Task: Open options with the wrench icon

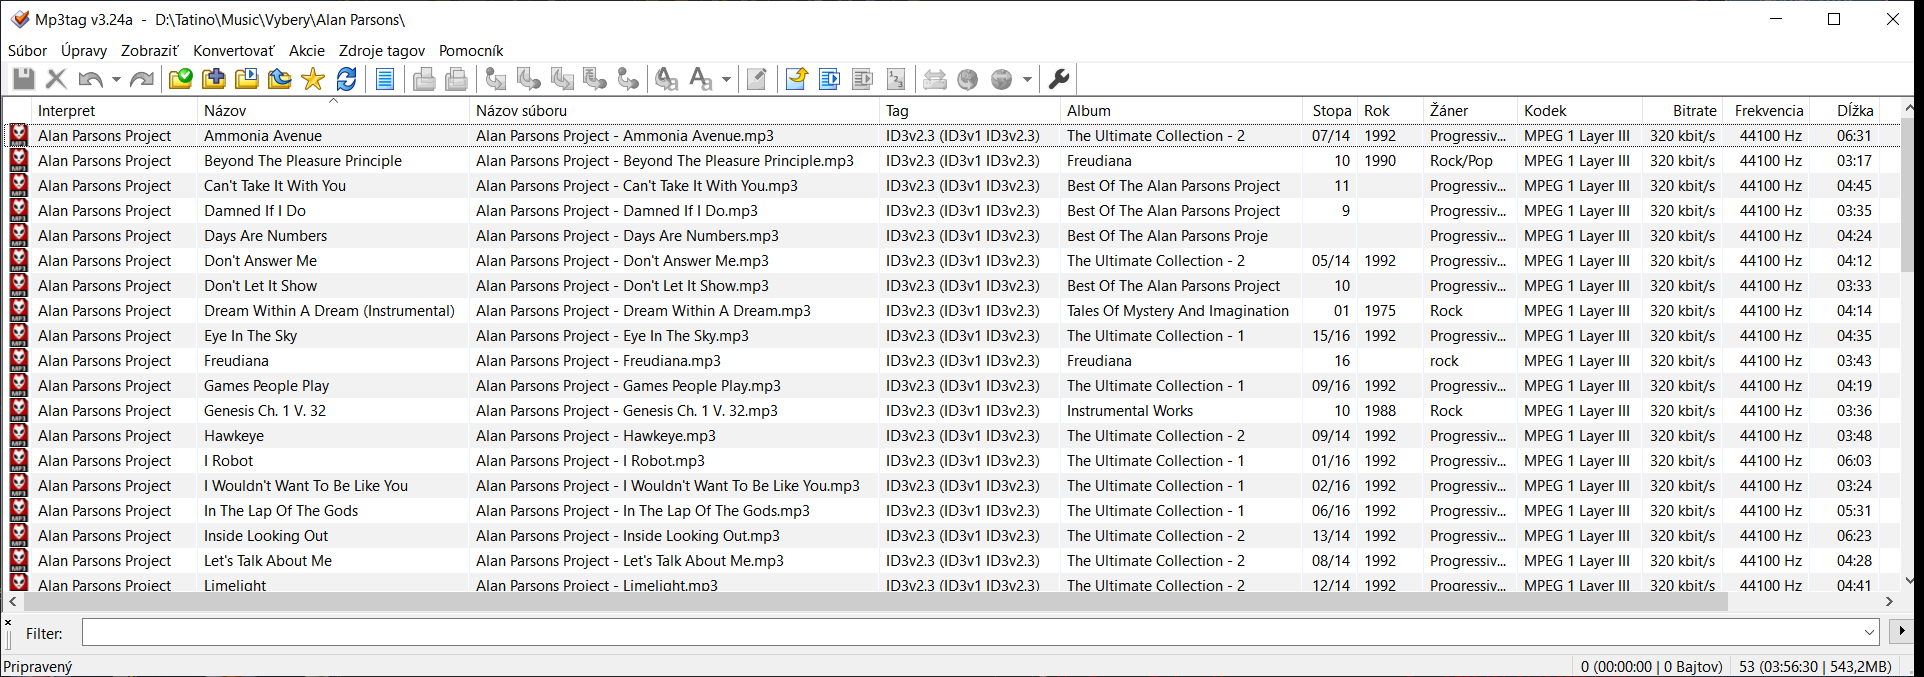Action: pyautogui.click(x=1059, y=79)
